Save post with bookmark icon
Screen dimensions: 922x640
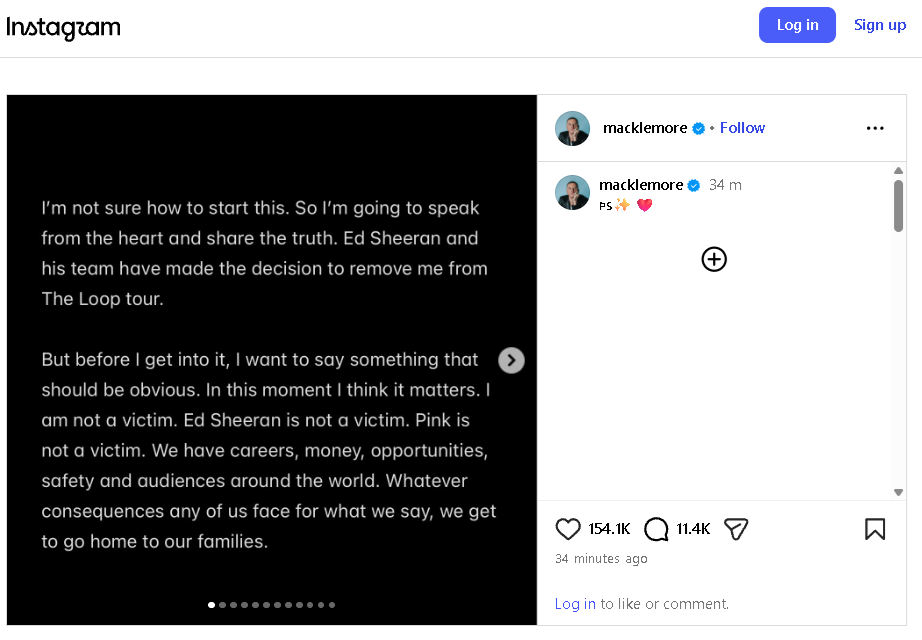[875, 529]
